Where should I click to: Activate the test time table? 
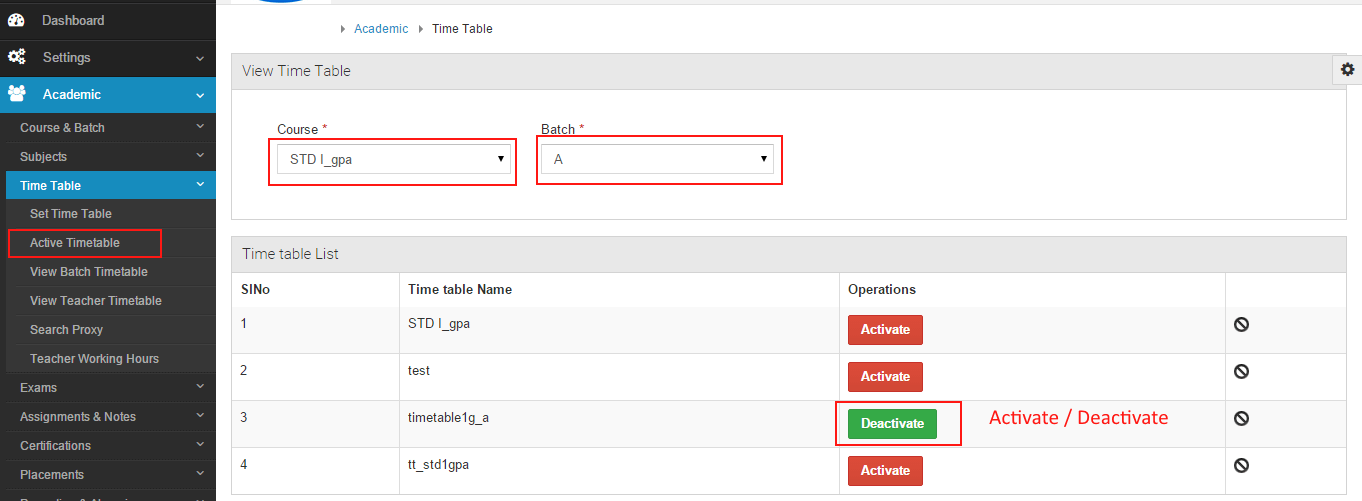[885, 377]
